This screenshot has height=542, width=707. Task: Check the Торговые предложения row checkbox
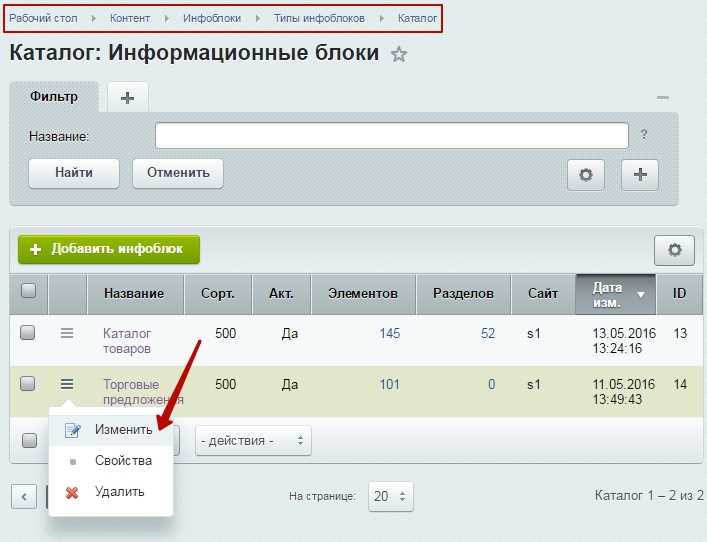pyautogui.click(x=28, y=384)
